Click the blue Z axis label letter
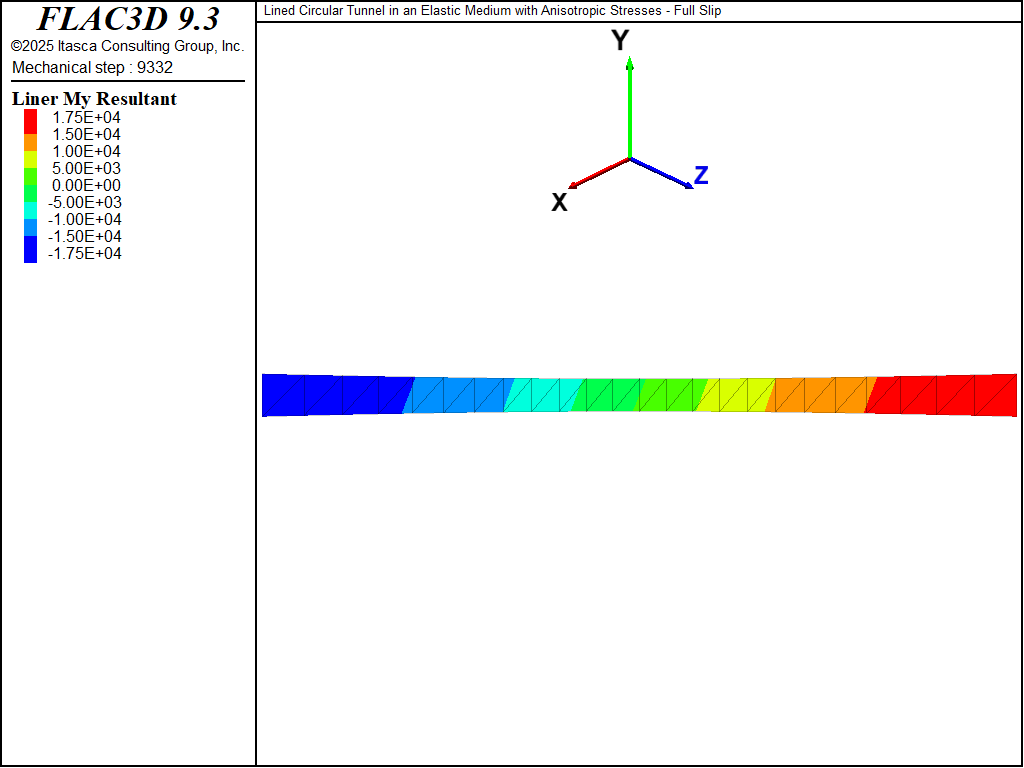Screen dimensions: 1024x768 pyautogui.click(x=701, y=176)
